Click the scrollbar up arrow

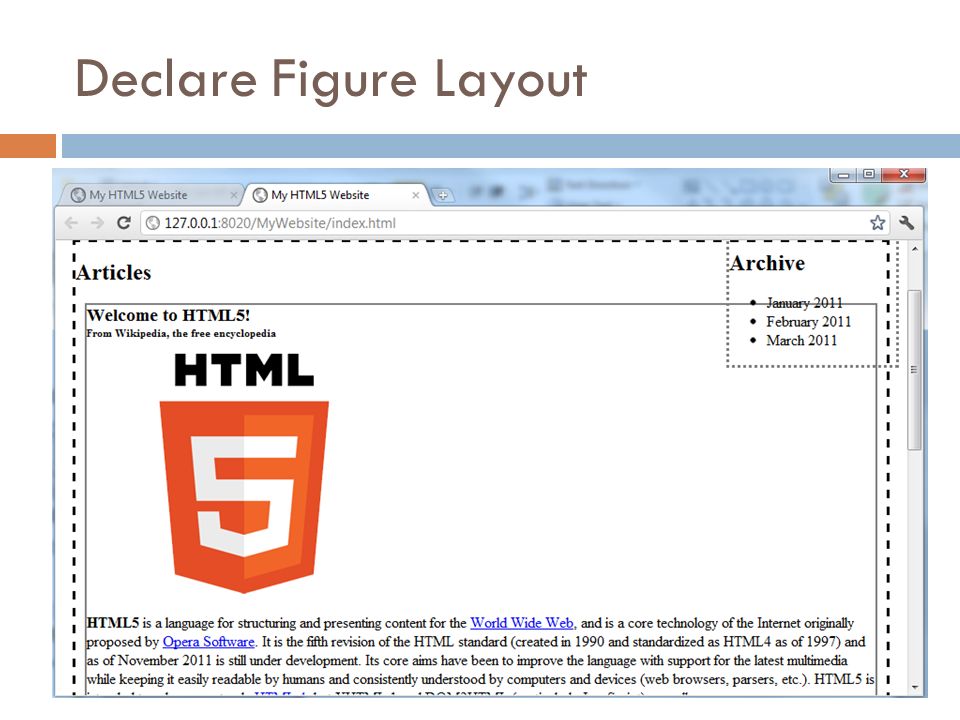coord(914,249)
